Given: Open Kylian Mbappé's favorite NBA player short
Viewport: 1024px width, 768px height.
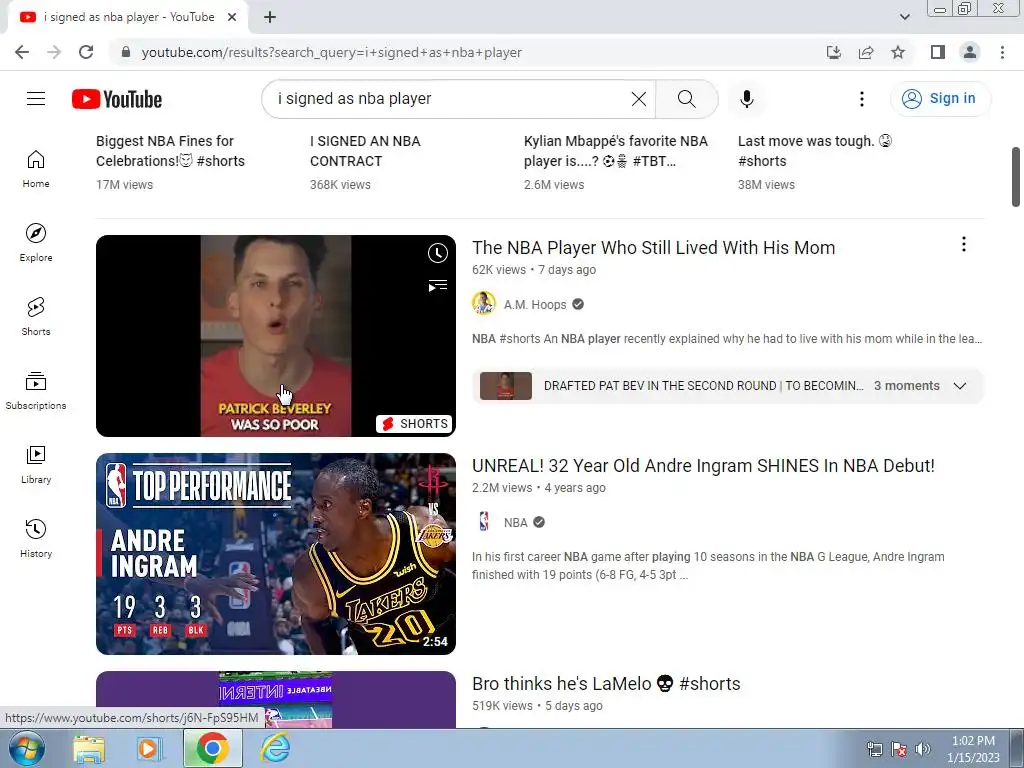Looking at the screenshot, I should (x=615, y=151).
